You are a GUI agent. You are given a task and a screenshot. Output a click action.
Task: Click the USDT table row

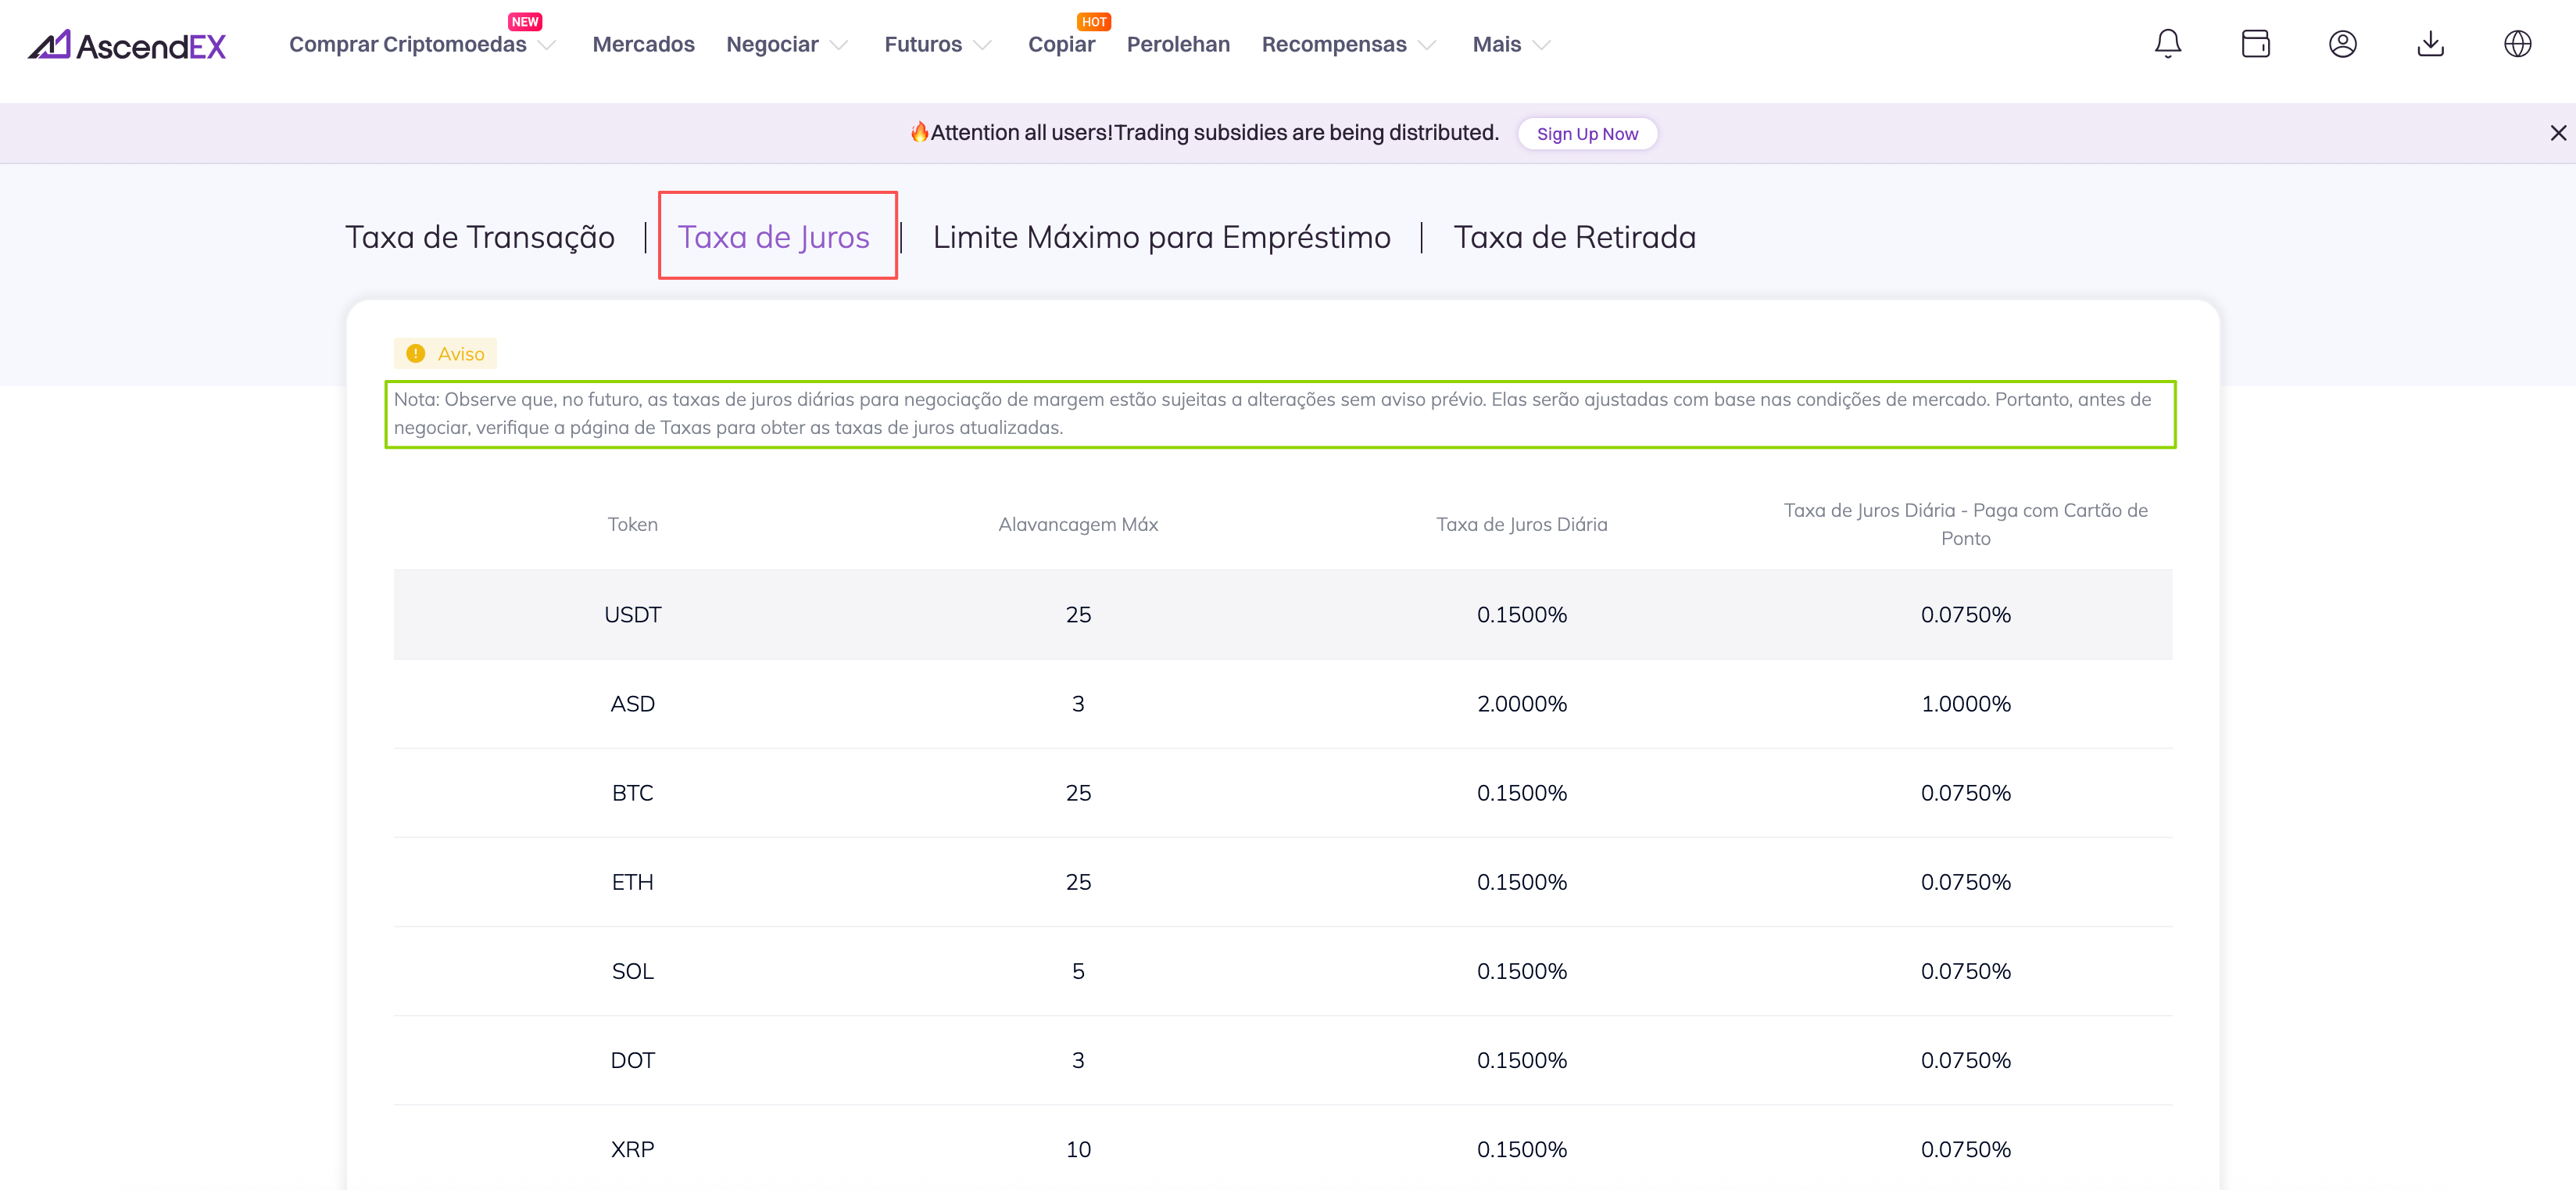point(1282,614)
